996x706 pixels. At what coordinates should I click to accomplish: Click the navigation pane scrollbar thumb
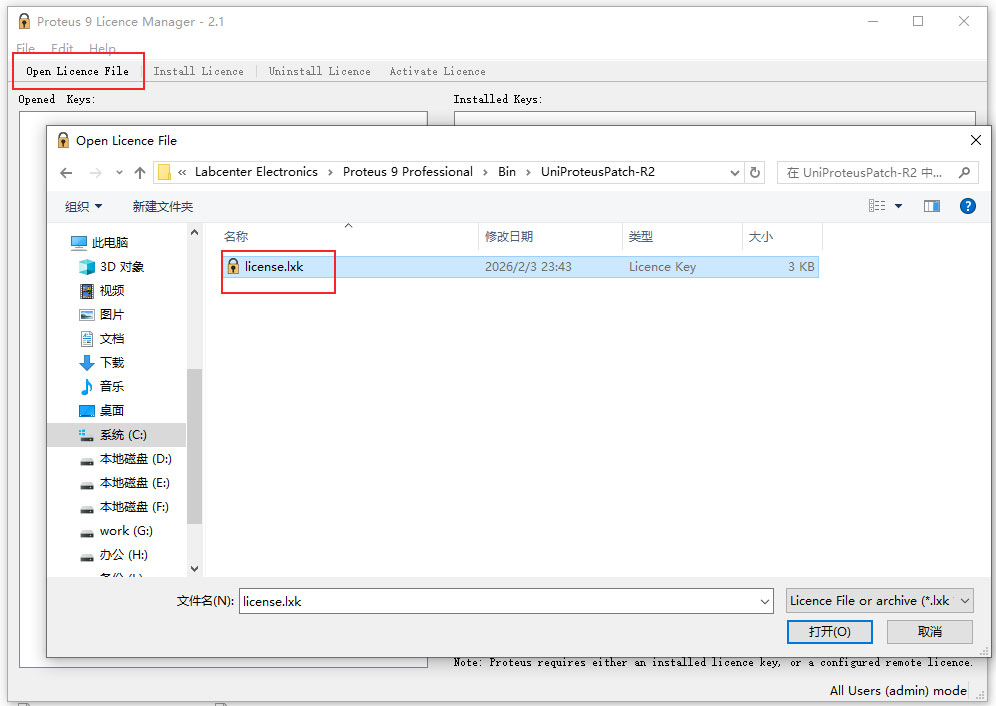(194, 445)
